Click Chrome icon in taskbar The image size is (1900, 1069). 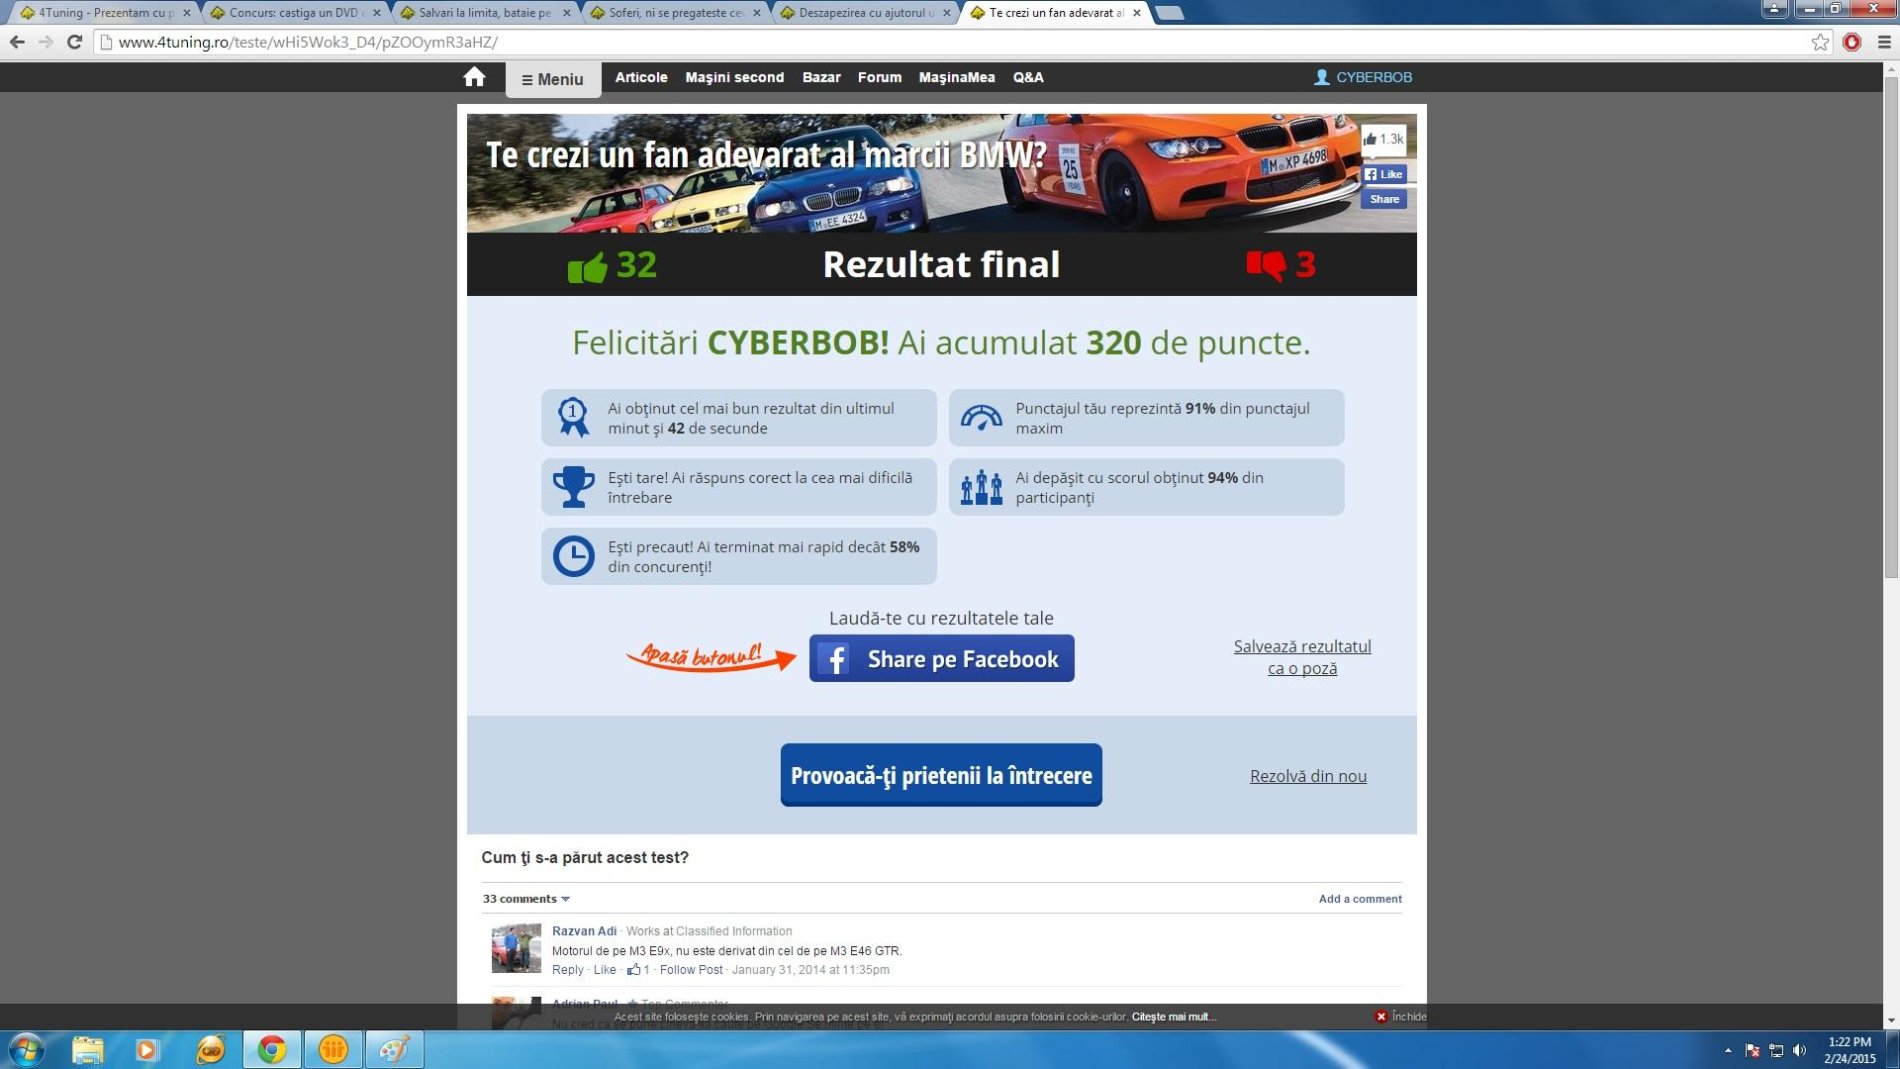[271, 1049]
